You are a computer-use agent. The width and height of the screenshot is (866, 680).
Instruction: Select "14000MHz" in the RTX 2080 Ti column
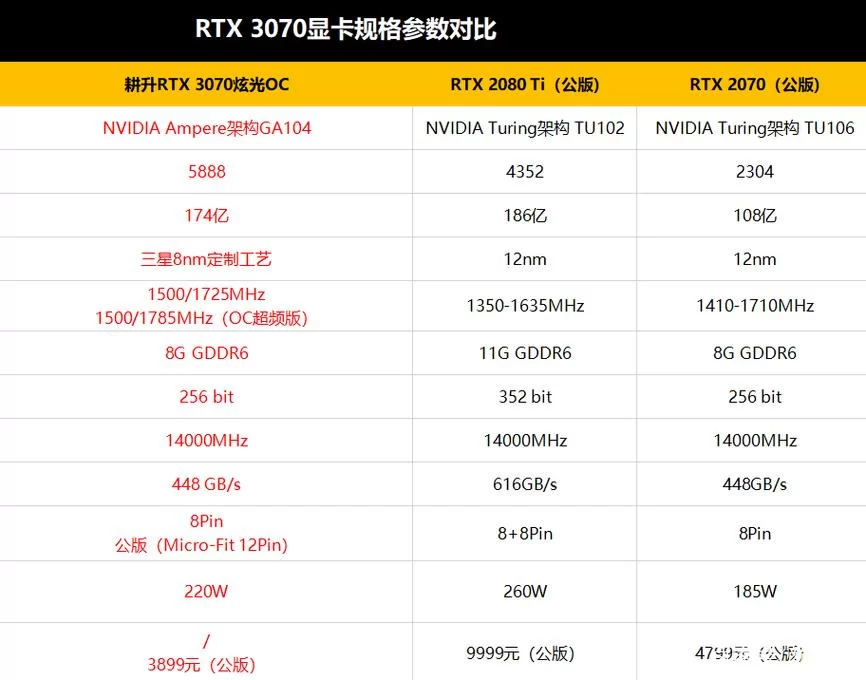point(525,440)
